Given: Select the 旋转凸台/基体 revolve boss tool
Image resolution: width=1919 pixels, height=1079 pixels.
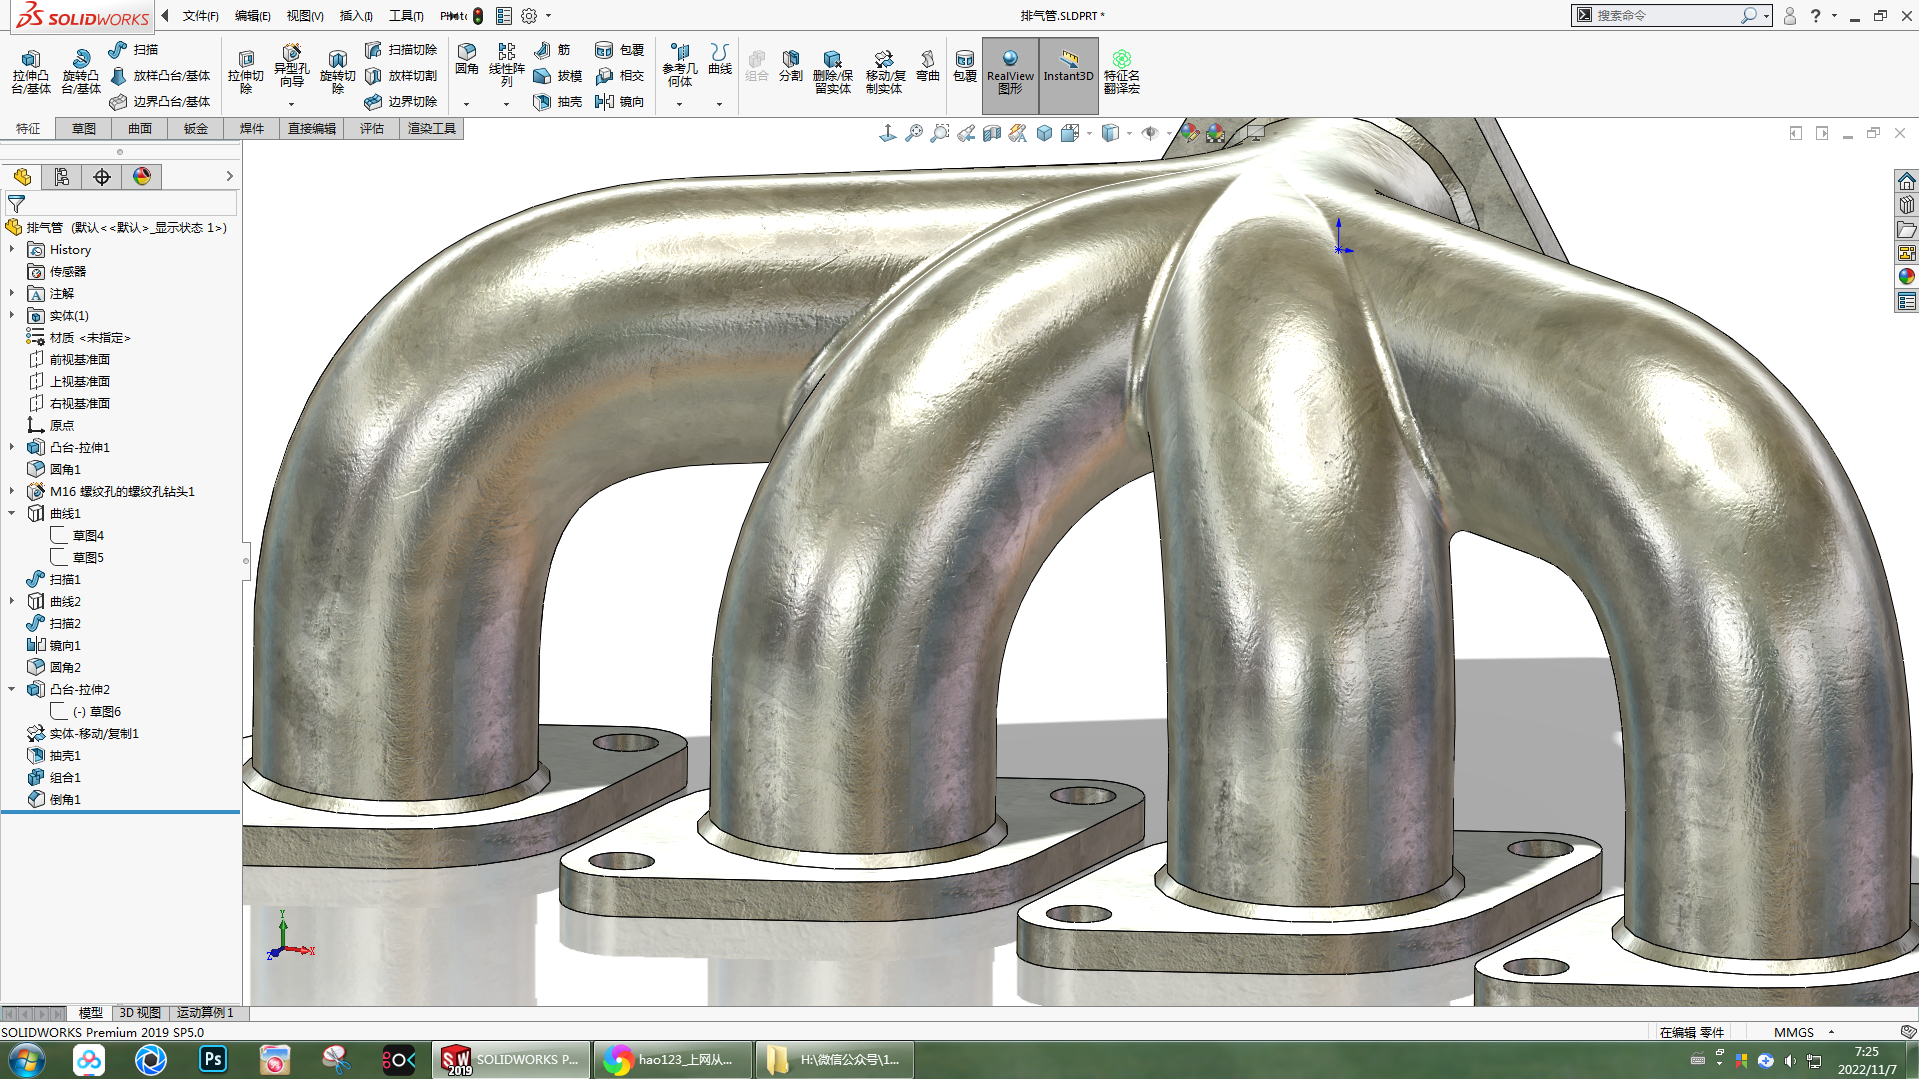Looking at the screenshot, I should (81, 72).
